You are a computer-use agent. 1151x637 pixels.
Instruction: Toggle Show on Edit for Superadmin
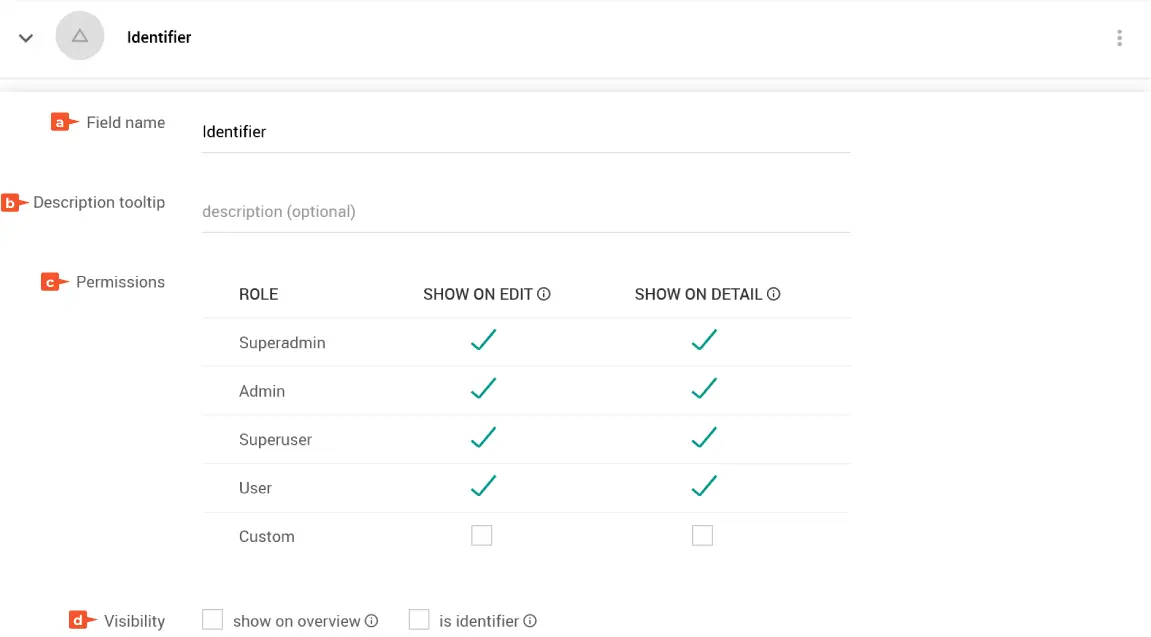(483, 341)
